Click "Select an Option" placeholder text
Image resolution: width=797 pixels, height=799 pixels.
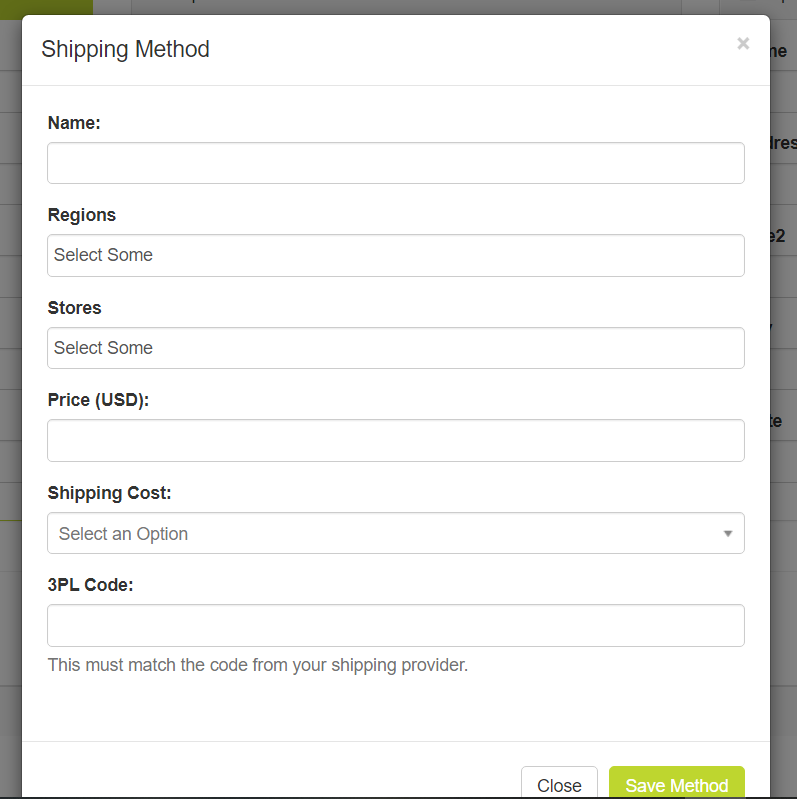[x=123, y=534]
